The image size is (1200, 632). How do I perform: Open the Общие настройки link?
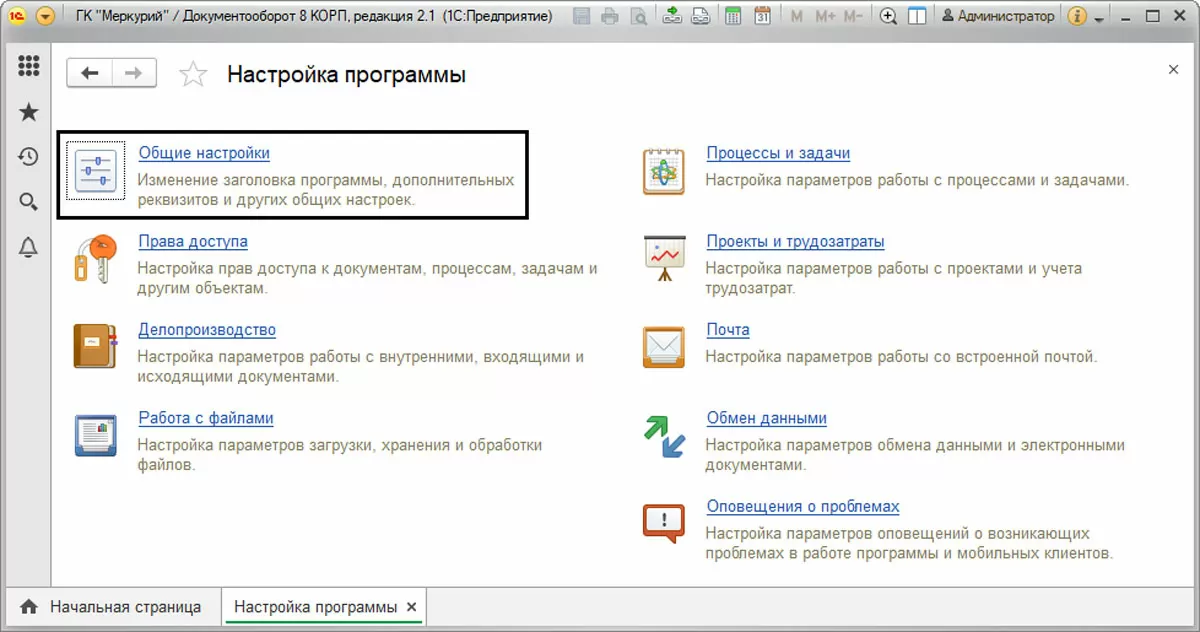tap(204, 153)
